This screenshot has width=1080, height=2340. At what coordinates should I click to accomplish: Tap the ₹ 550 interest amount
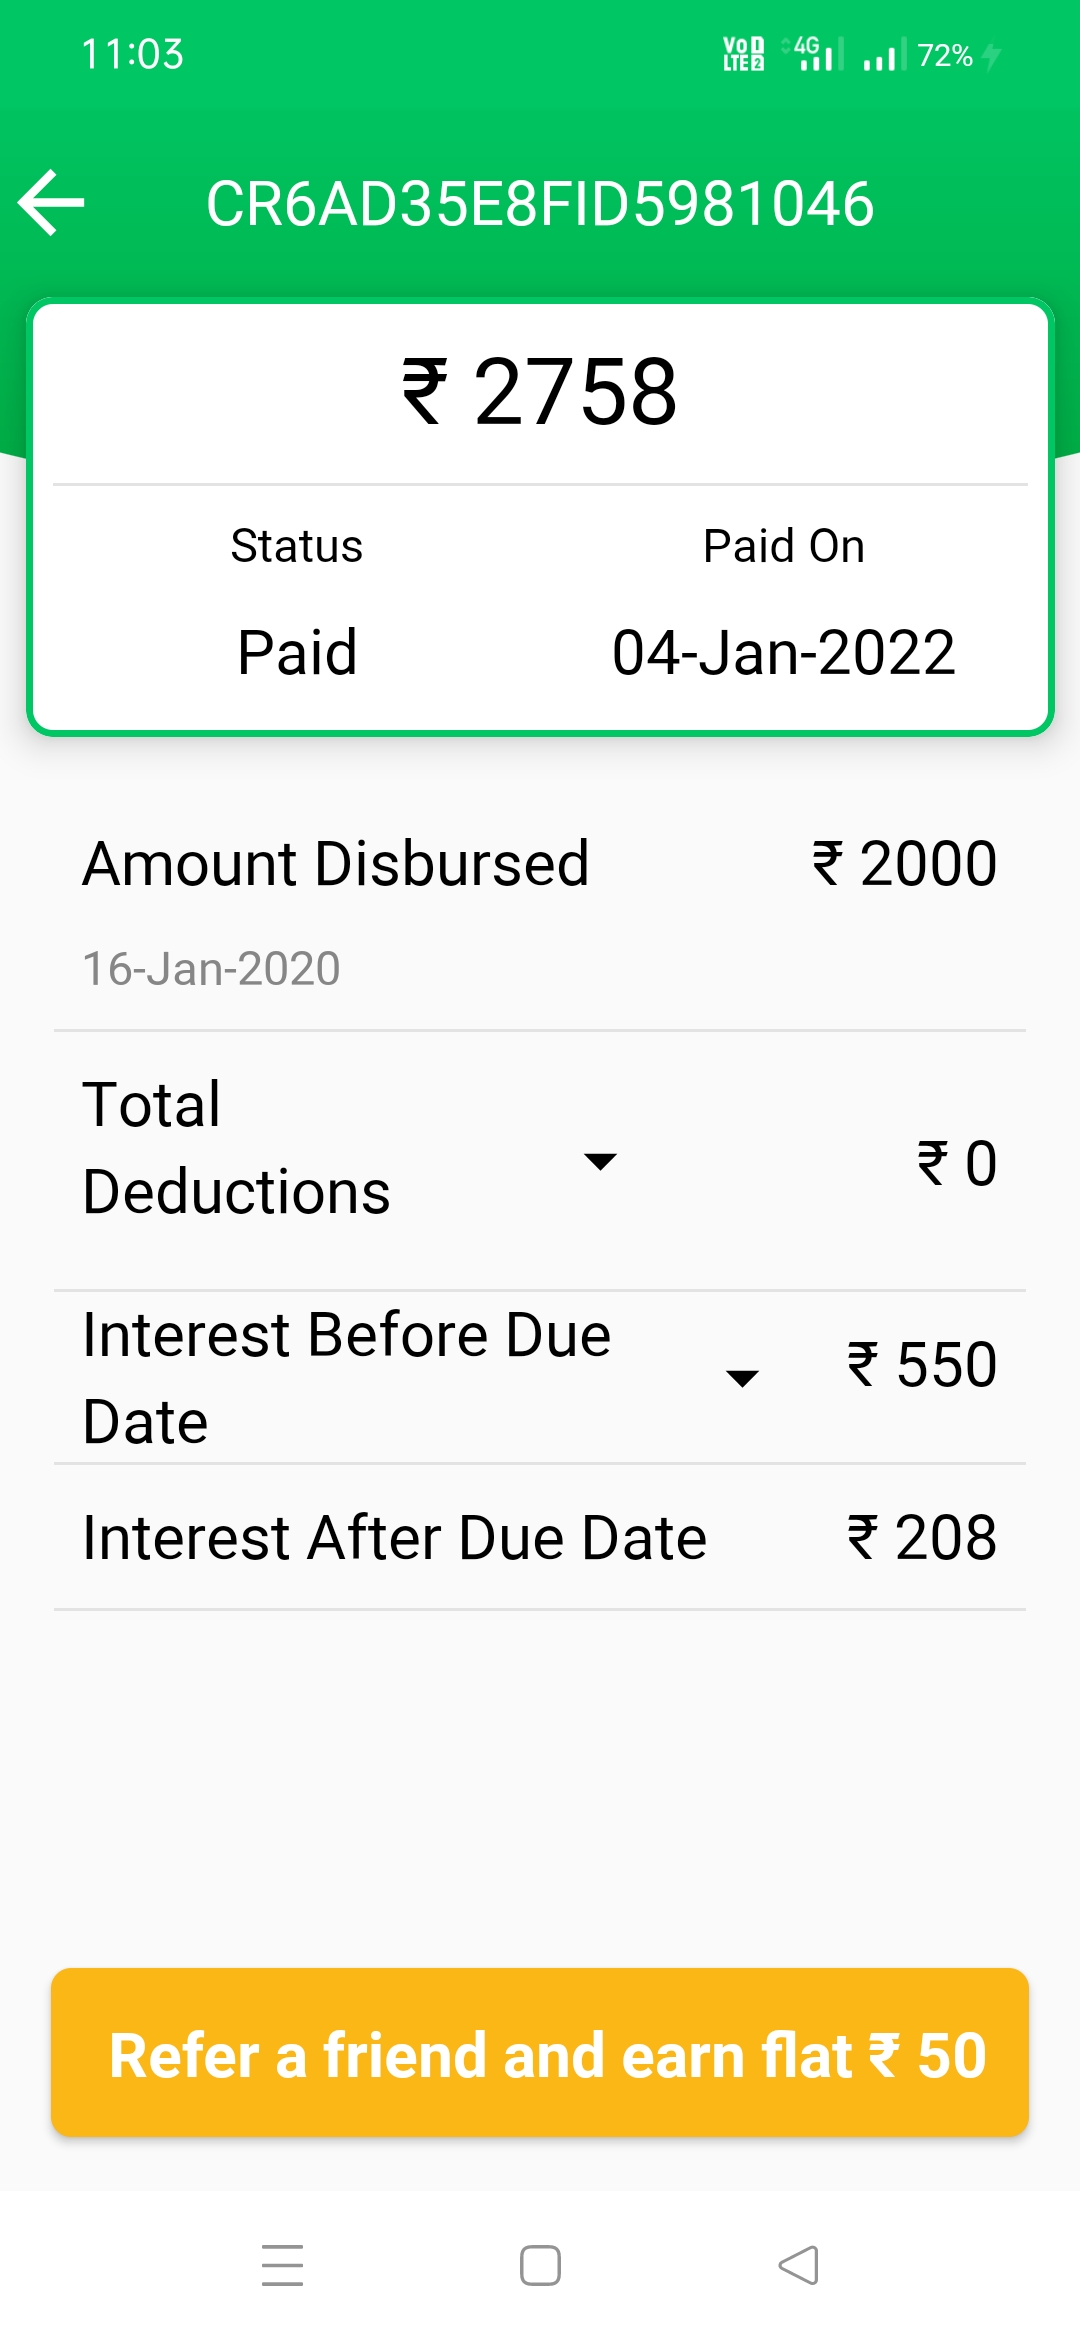click(921, 1365)
